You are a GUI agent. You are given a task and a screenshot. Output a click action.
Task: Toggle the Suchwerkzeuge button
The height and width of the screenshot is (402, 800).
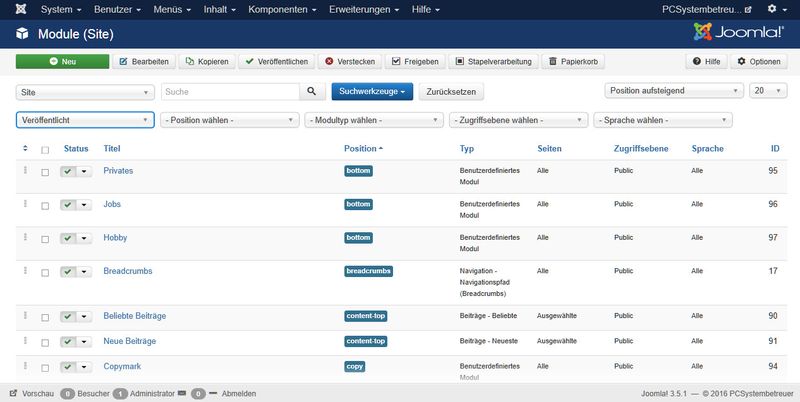click(372, 92)
